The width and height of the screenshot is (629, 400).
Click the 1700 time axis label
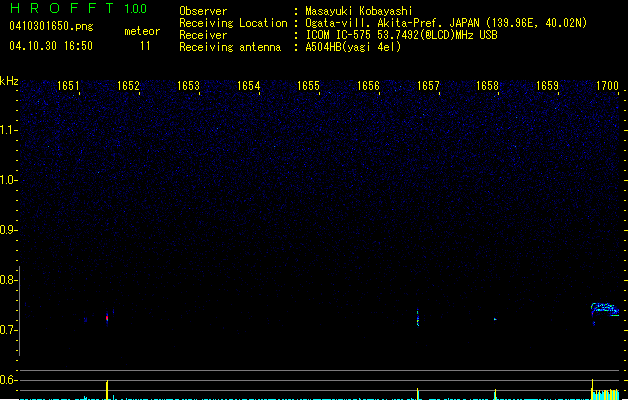point(607,86)
